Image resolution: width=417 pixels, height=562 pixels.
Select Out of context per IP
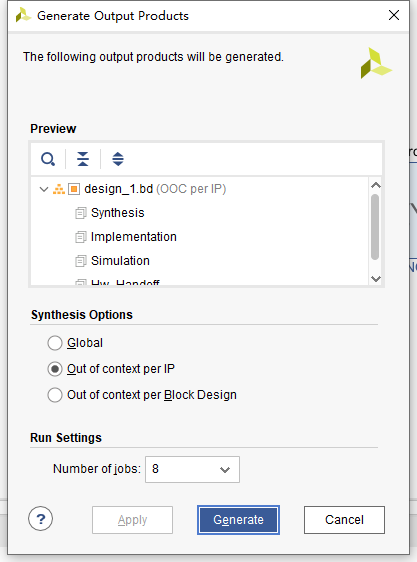point(55,369)
